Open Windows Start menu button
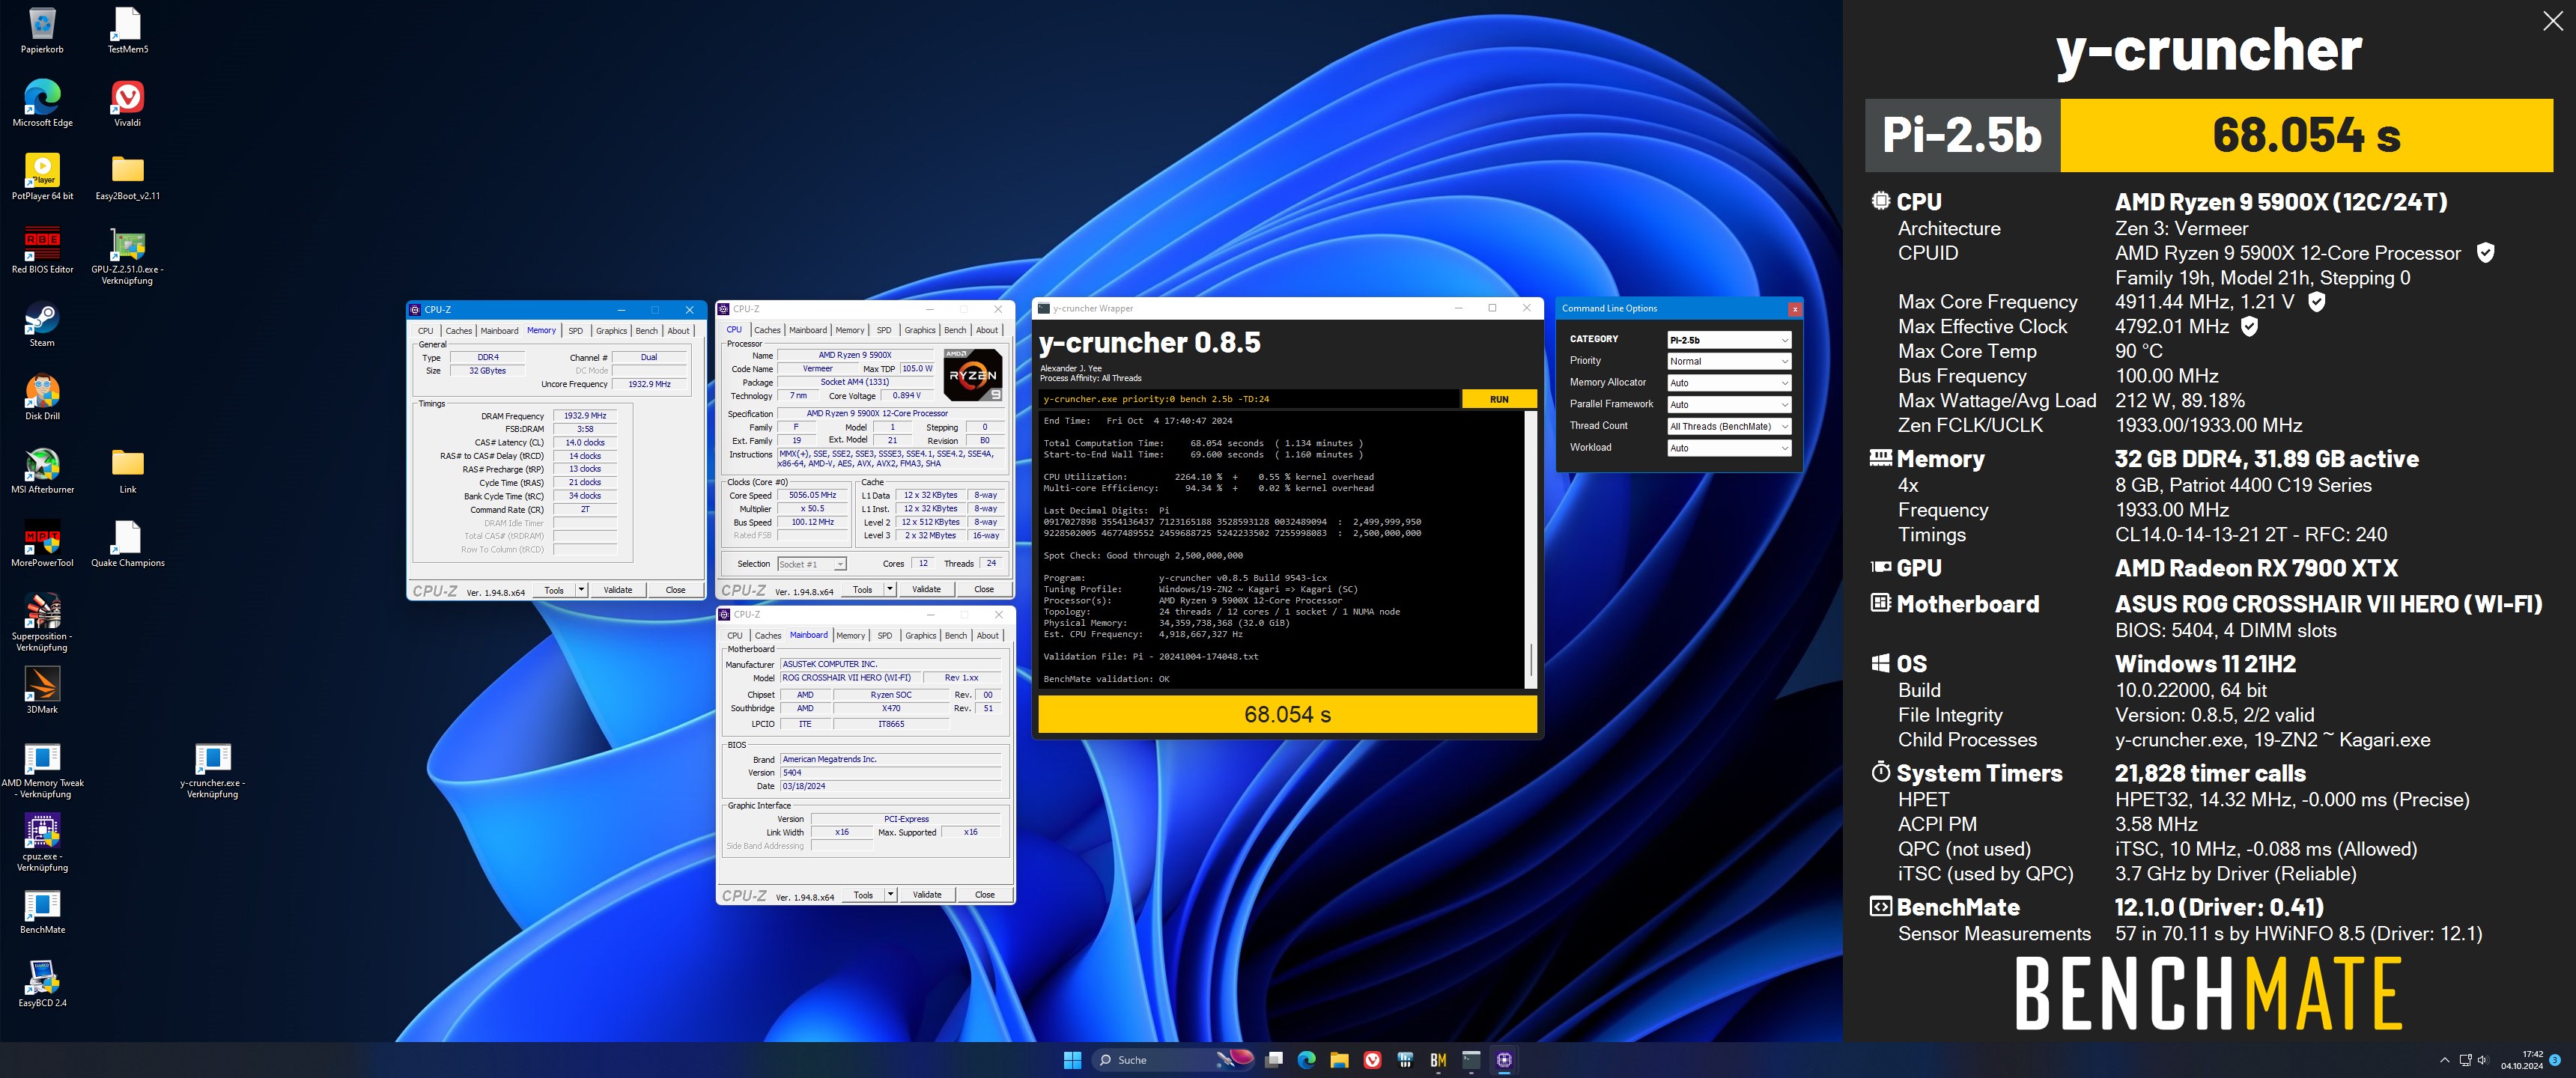Viewport: 2576px width, 1078px height. pos(1072,1060)
